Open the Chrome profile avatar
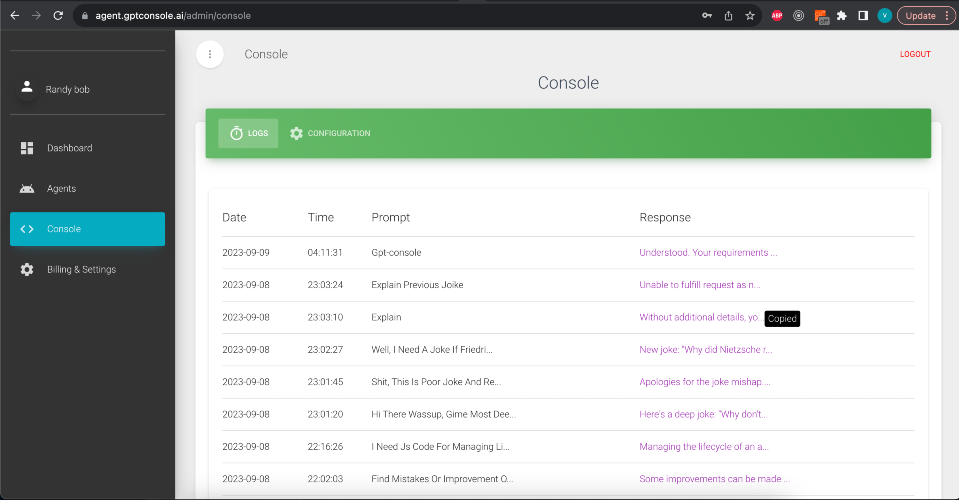Screen dimensions: 959x500 (x=884, y=16)
